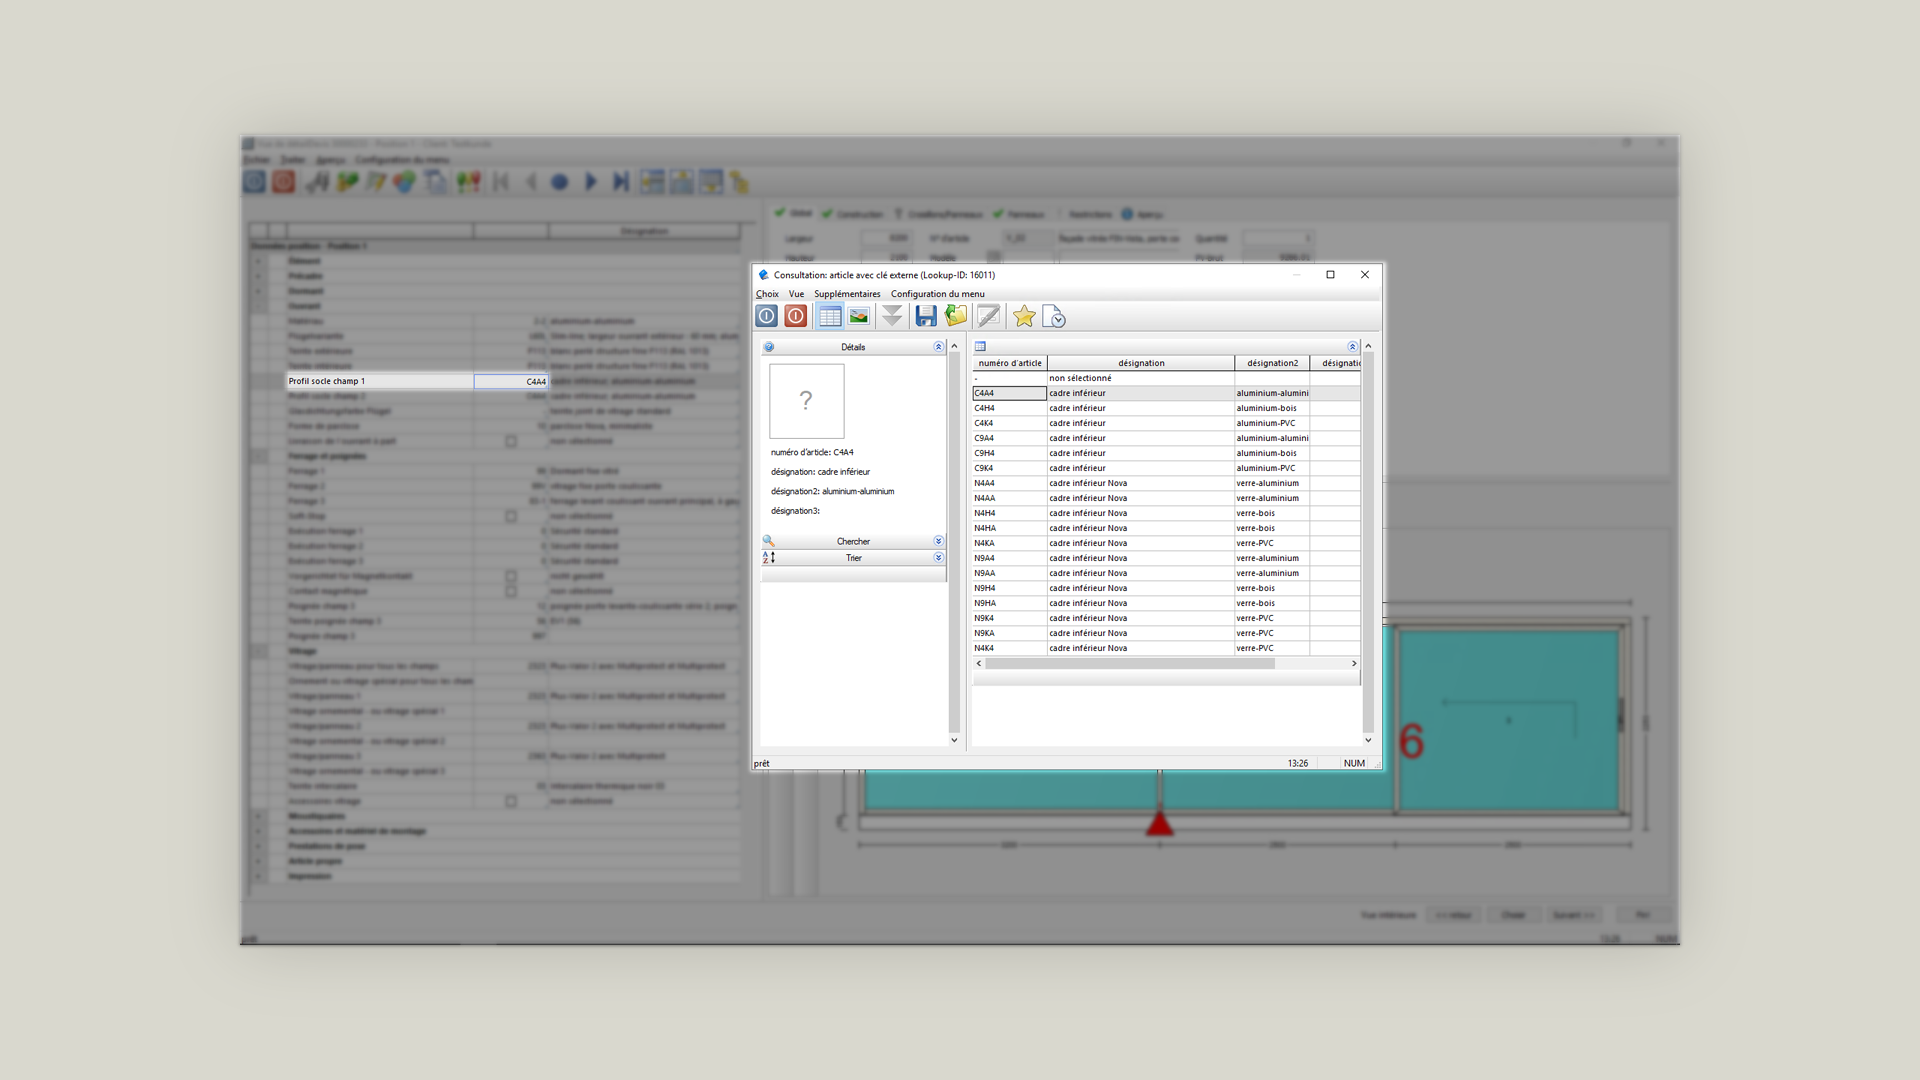Click the question mark image placeholder
Viewport: 1920px width, 1080px height.
coord(807,401)
